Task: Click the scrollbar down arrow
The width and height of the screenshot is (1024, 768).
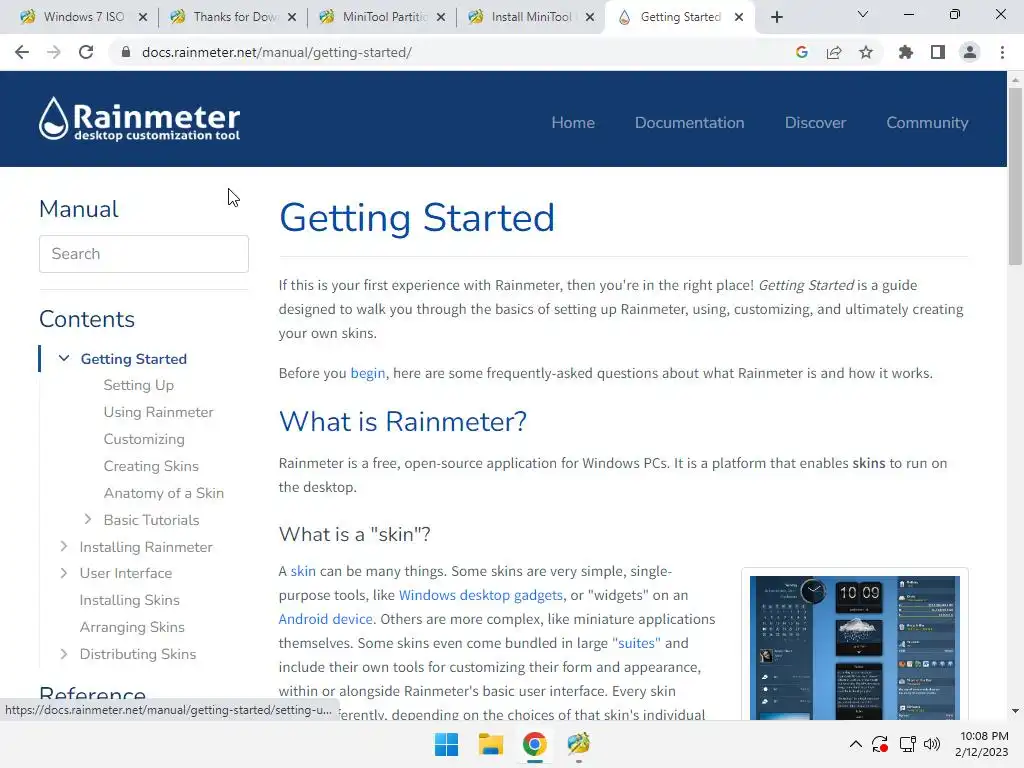Action: click(1015, 711)
